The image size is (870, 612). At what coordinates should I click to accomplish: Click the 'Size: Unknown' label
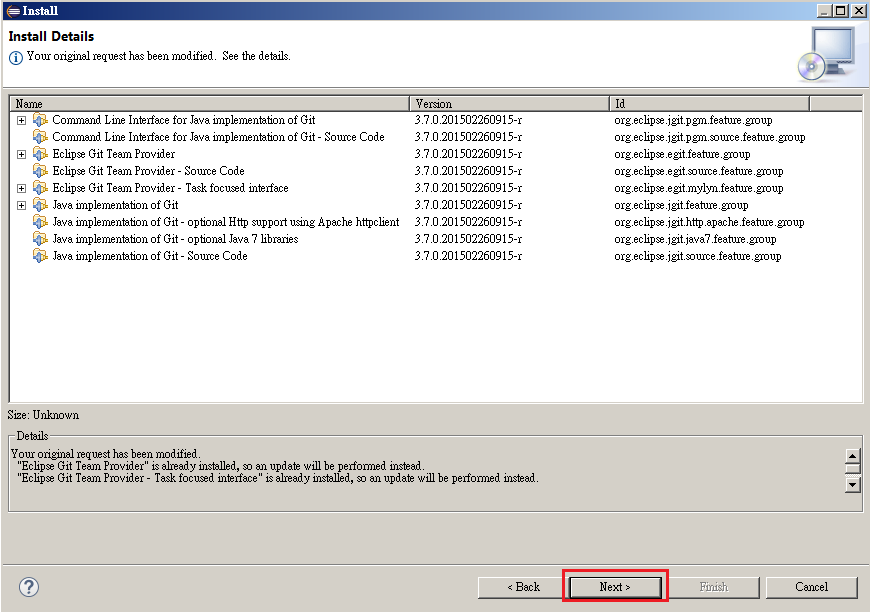pyautogui.click(x=43, y=415)
